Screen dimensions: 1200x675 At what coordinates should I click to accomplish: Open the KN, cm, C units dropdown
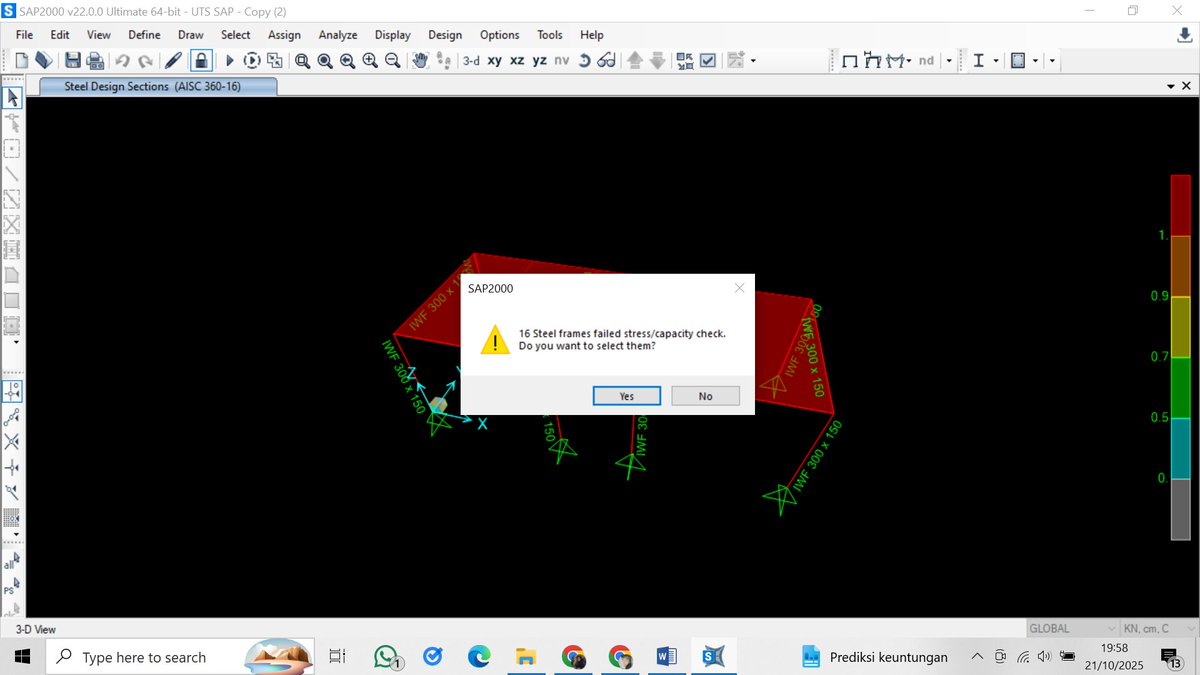[x=1160, y=629]
